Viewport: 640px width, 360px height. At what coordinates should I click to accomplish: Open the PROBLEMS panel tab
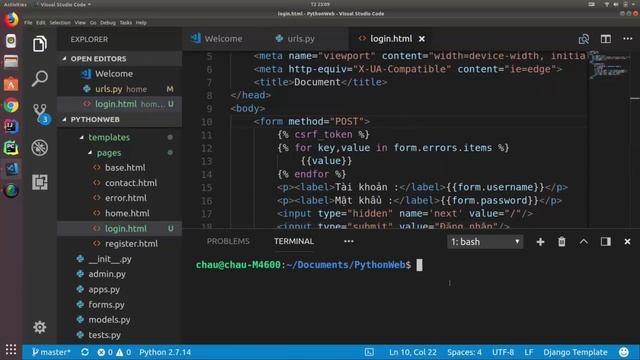click(x=228, y=241)
